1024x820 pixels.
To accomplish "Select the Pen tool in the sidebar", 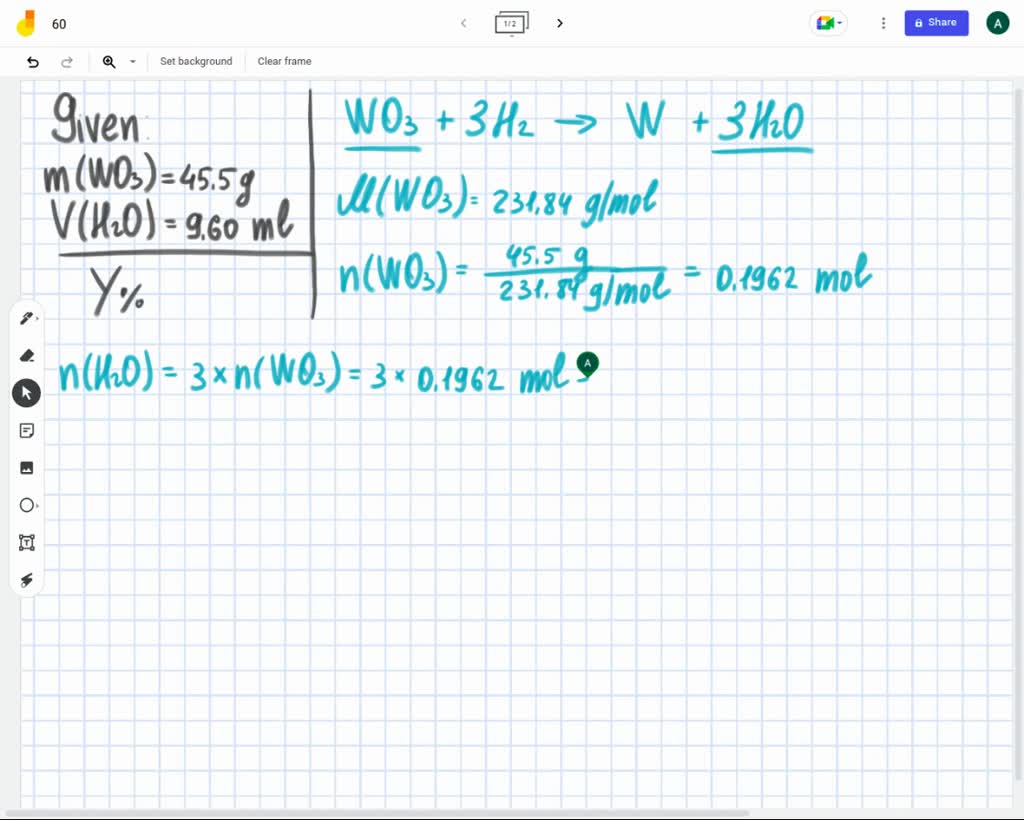I will pyautogui.click(x=27, y=317).
